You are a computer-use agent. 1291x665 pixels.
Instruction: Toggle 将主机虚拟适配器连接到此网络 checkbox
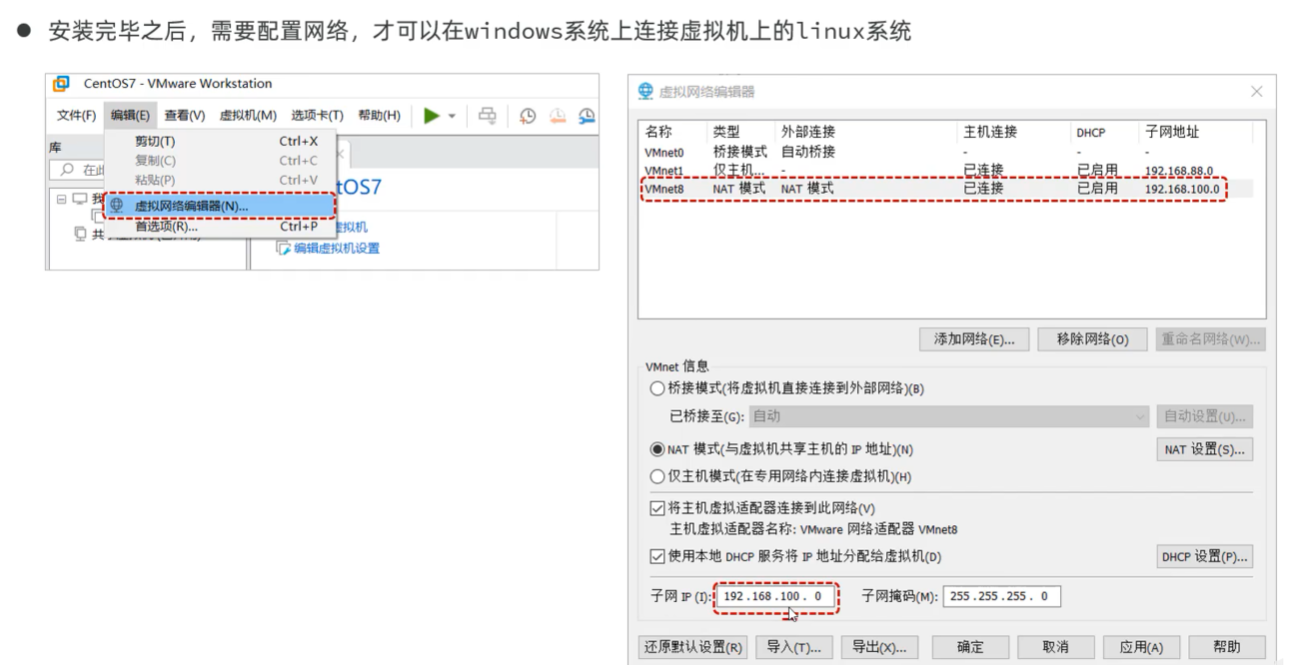[657, 508]
